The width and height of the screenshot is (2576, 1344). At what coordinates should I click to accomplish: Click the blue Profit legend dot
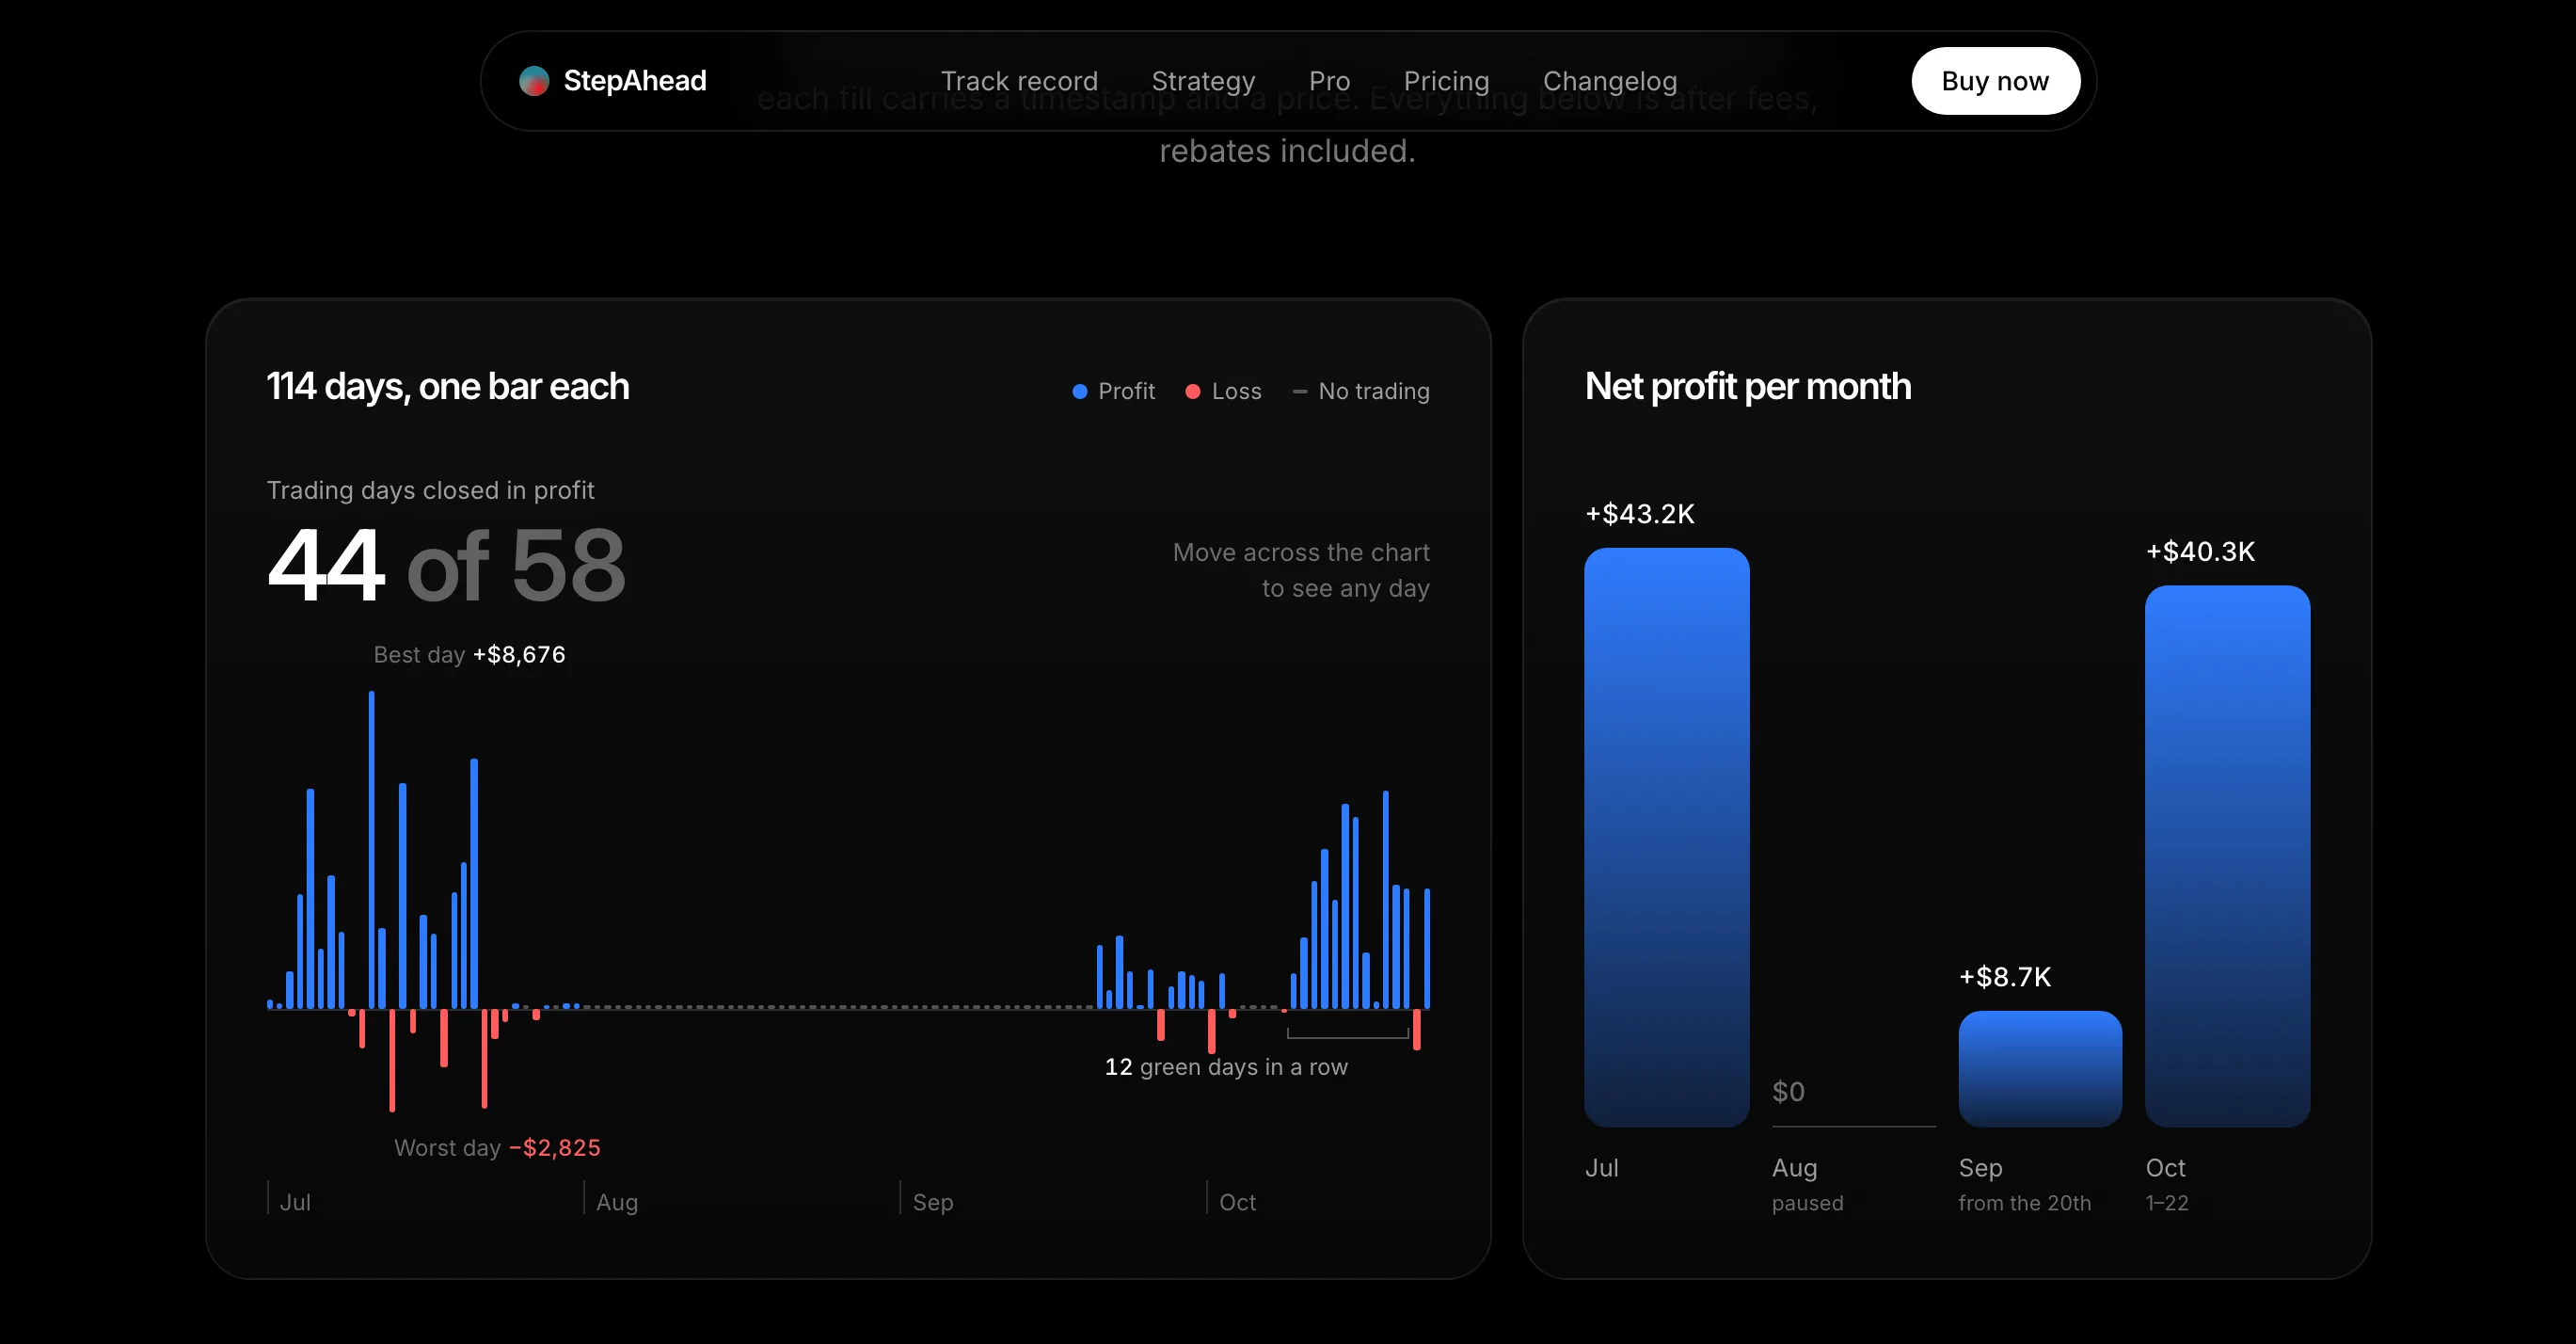1079,392
